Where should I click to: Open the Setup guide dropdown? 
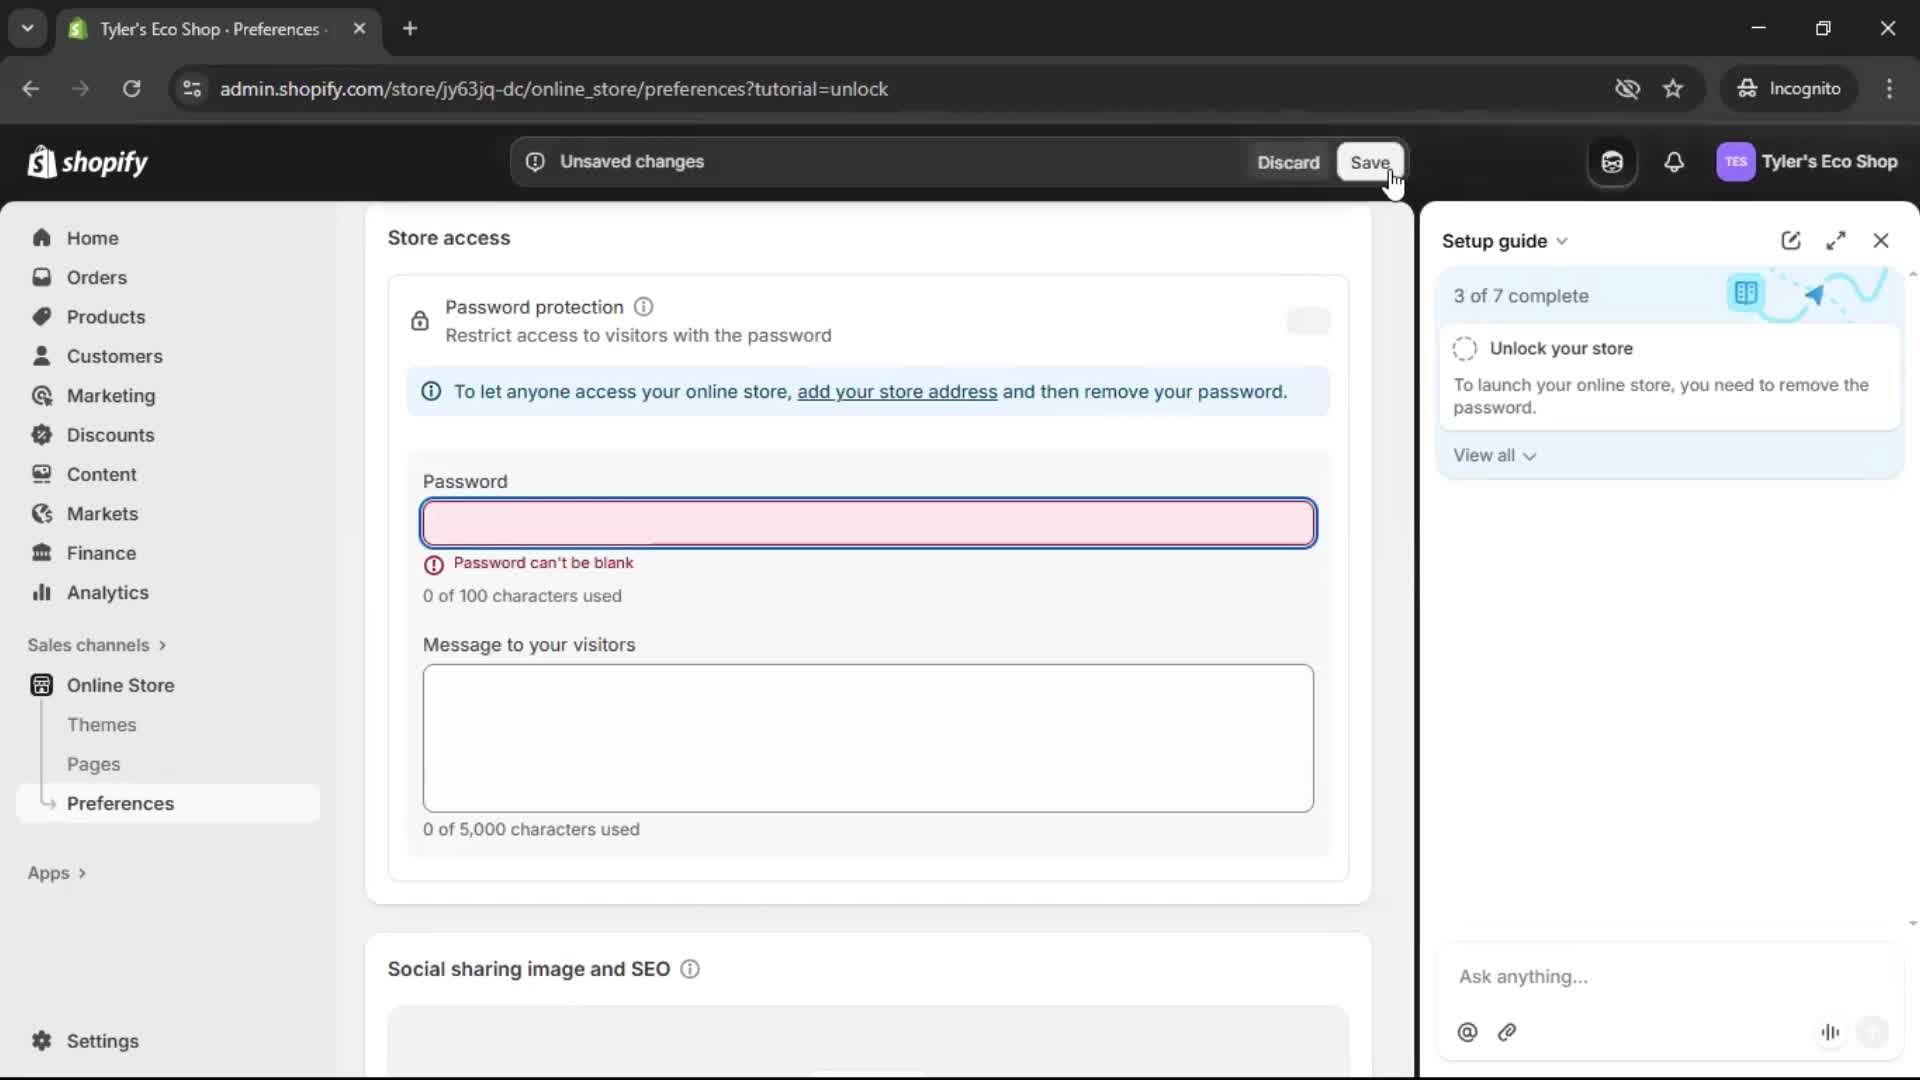[1505, 241]
